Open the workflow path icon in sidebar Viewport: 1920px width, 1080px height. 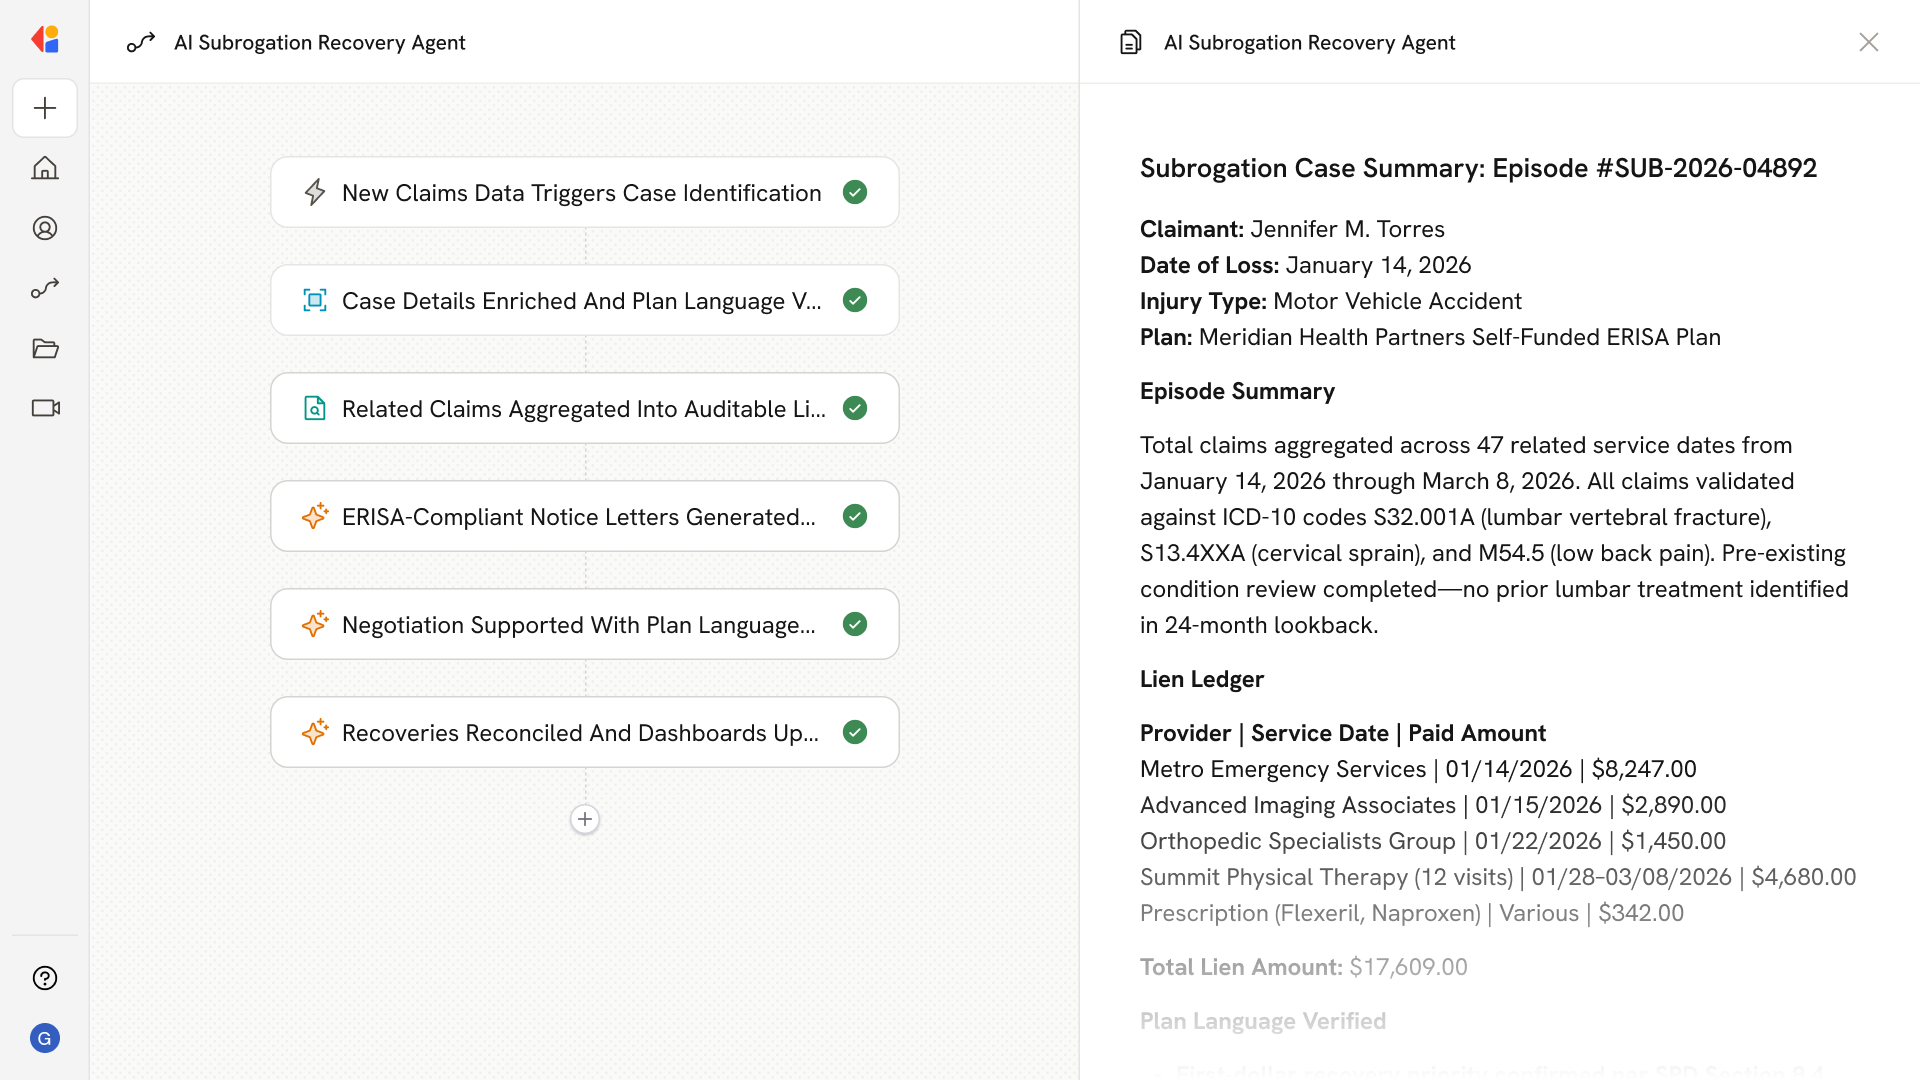pos(45,288)
